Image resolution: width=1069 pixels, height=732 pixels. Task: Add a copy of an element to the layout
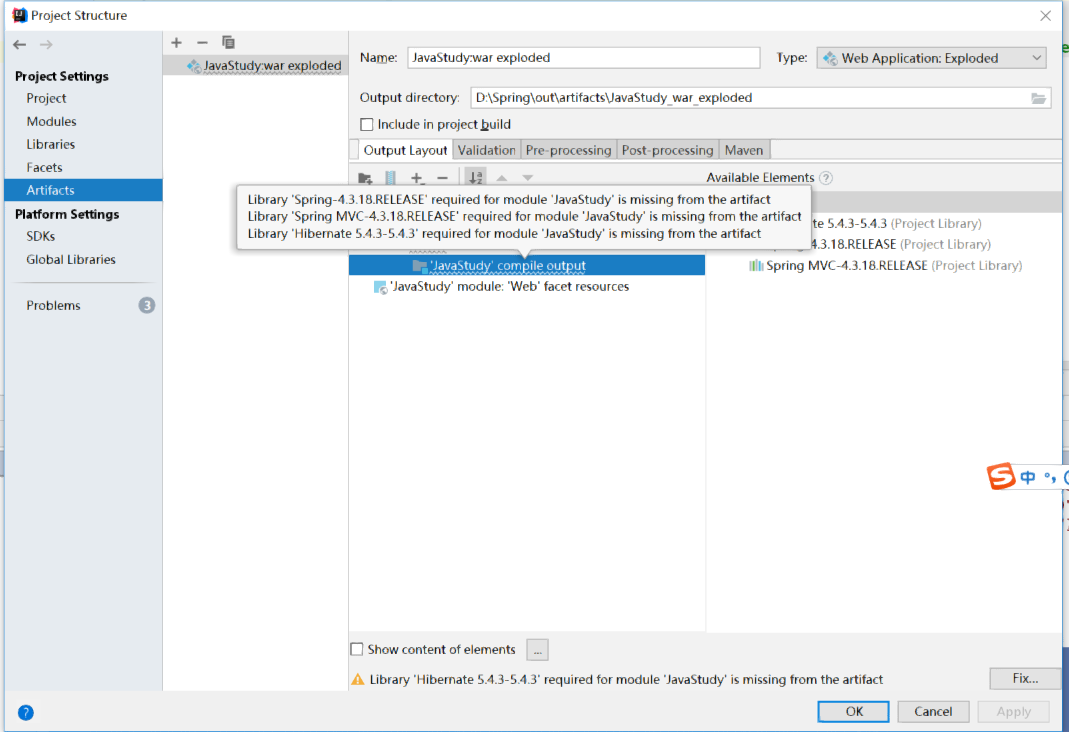pyautogui.click(x=417, y=179)
